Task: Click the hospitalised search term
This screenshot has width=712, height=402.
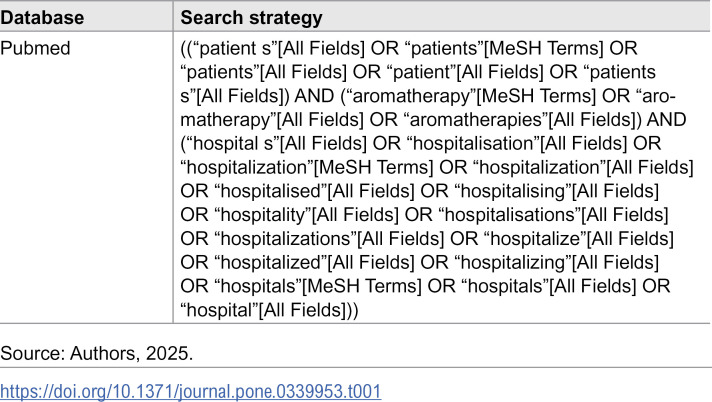Action: click(273, 191)
